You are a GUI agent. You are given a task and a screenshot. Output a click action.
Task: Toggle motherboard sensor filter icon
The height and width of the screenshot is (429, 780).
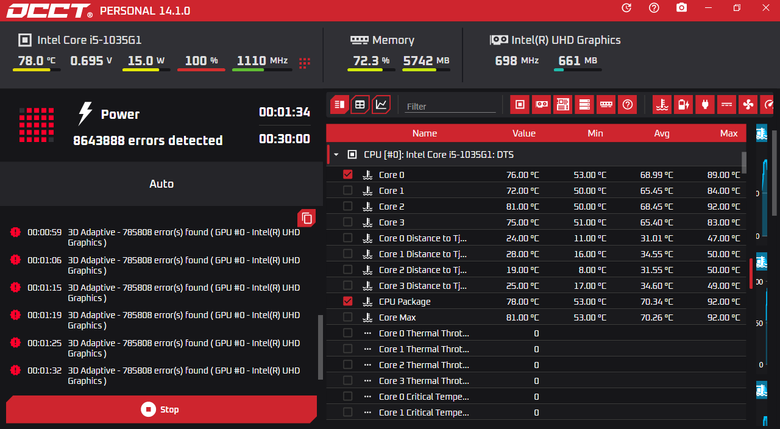pyautogui.click(x=563, y=105)
